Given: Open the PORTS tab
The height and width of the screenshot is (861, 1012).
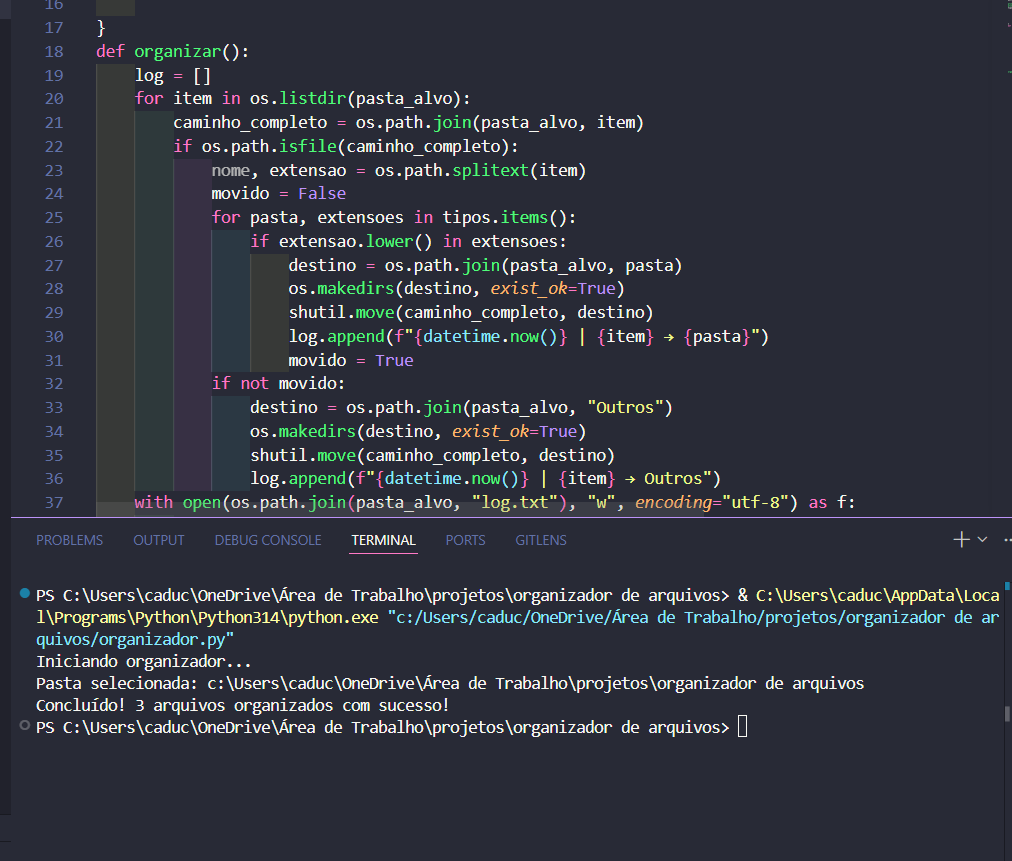Looking at the screenshot, I should [465, 540].
